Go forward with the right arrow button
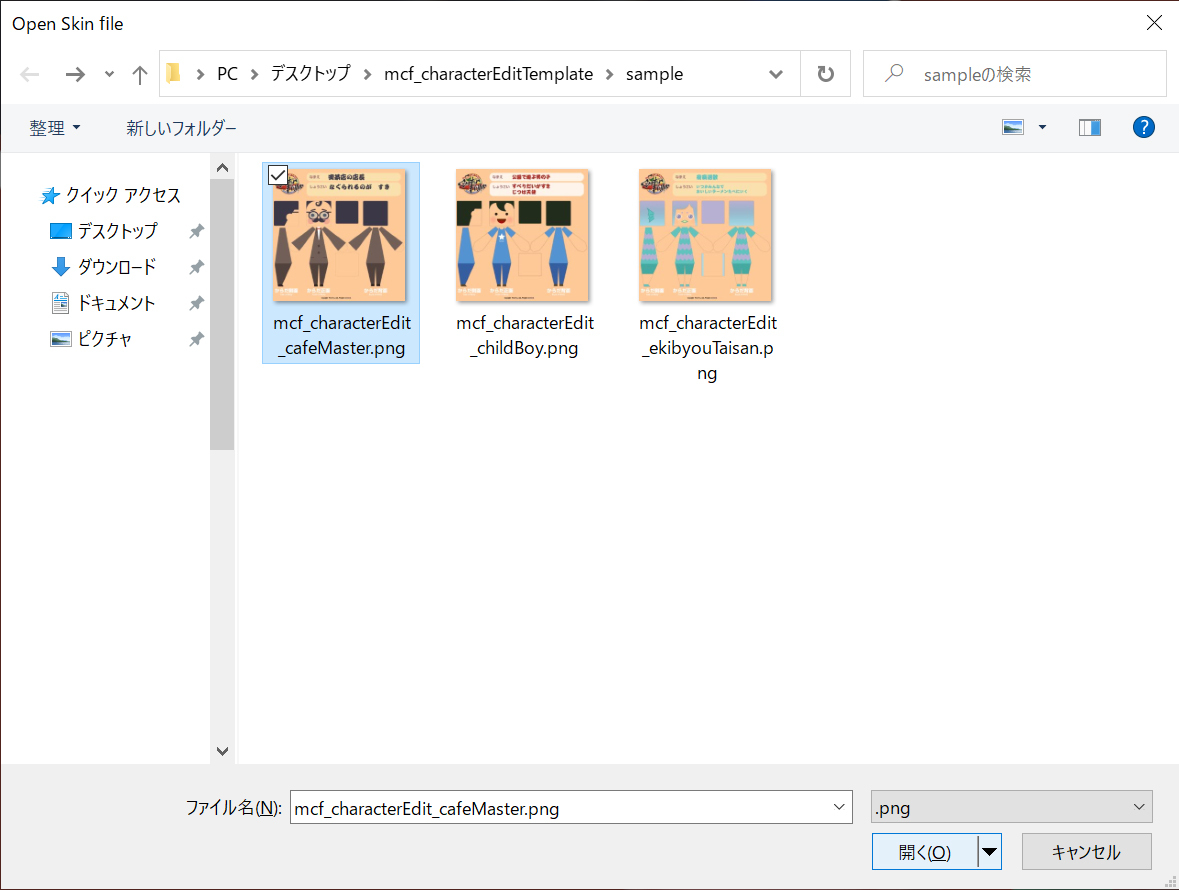Viewport: 1179px width, 890px height. tap(74, 74)
